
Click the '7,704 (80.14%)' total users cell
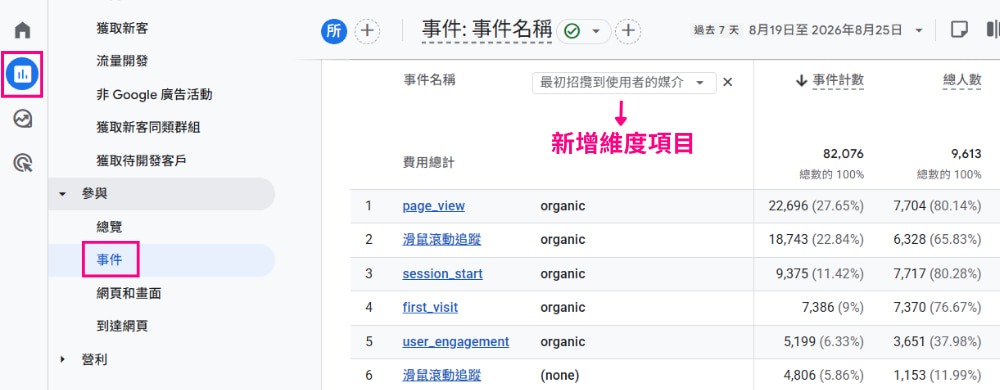point(938,206)
